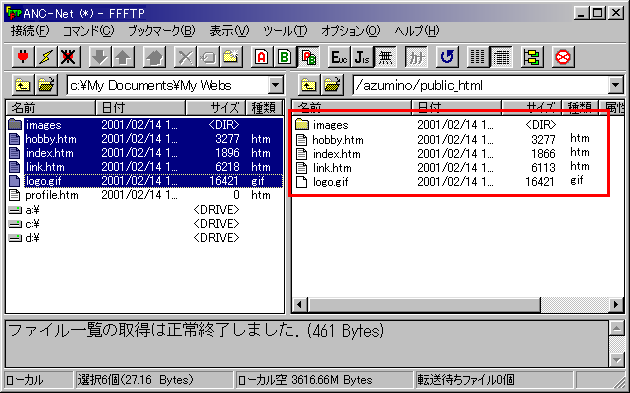Click remote pane scroll left arrow

pos(300,305)
